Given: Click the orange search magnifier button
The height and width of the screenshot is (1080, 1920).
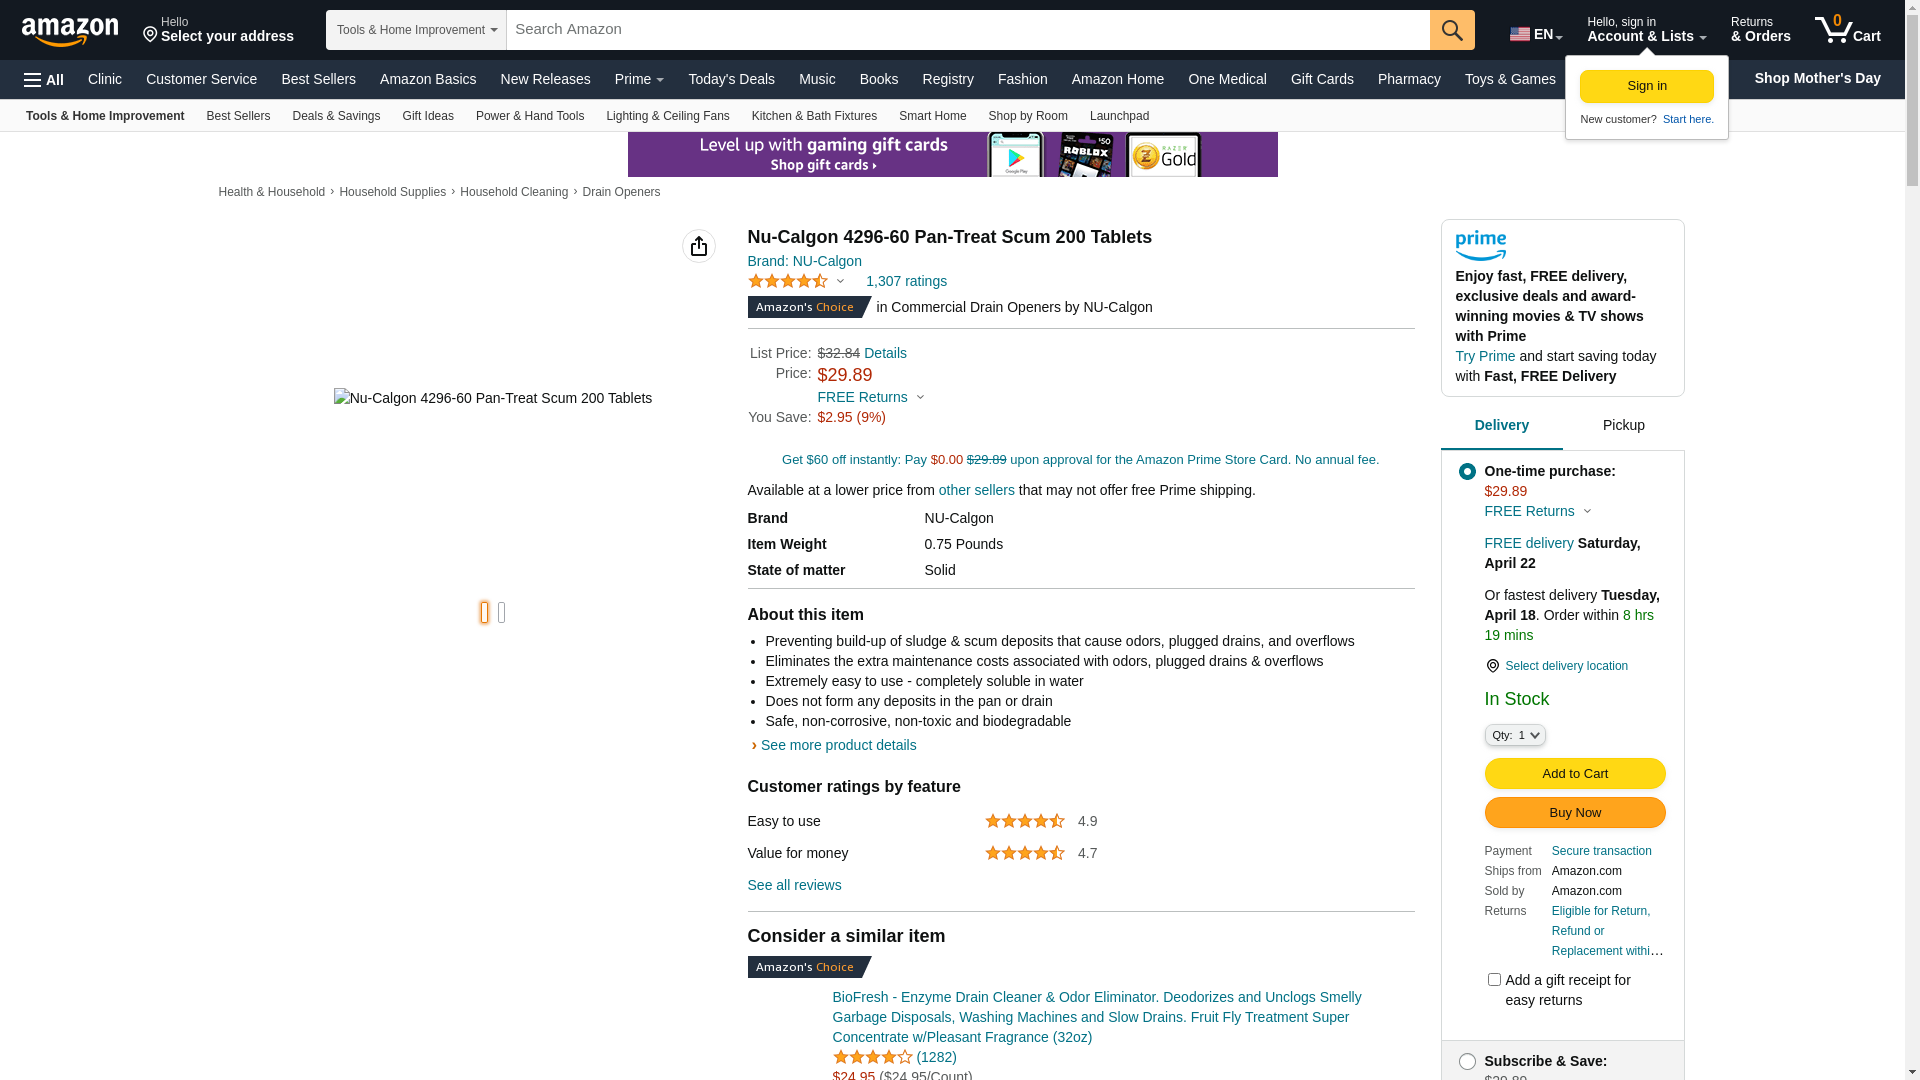Looking at the screenshot, I should coord(1452,30).
